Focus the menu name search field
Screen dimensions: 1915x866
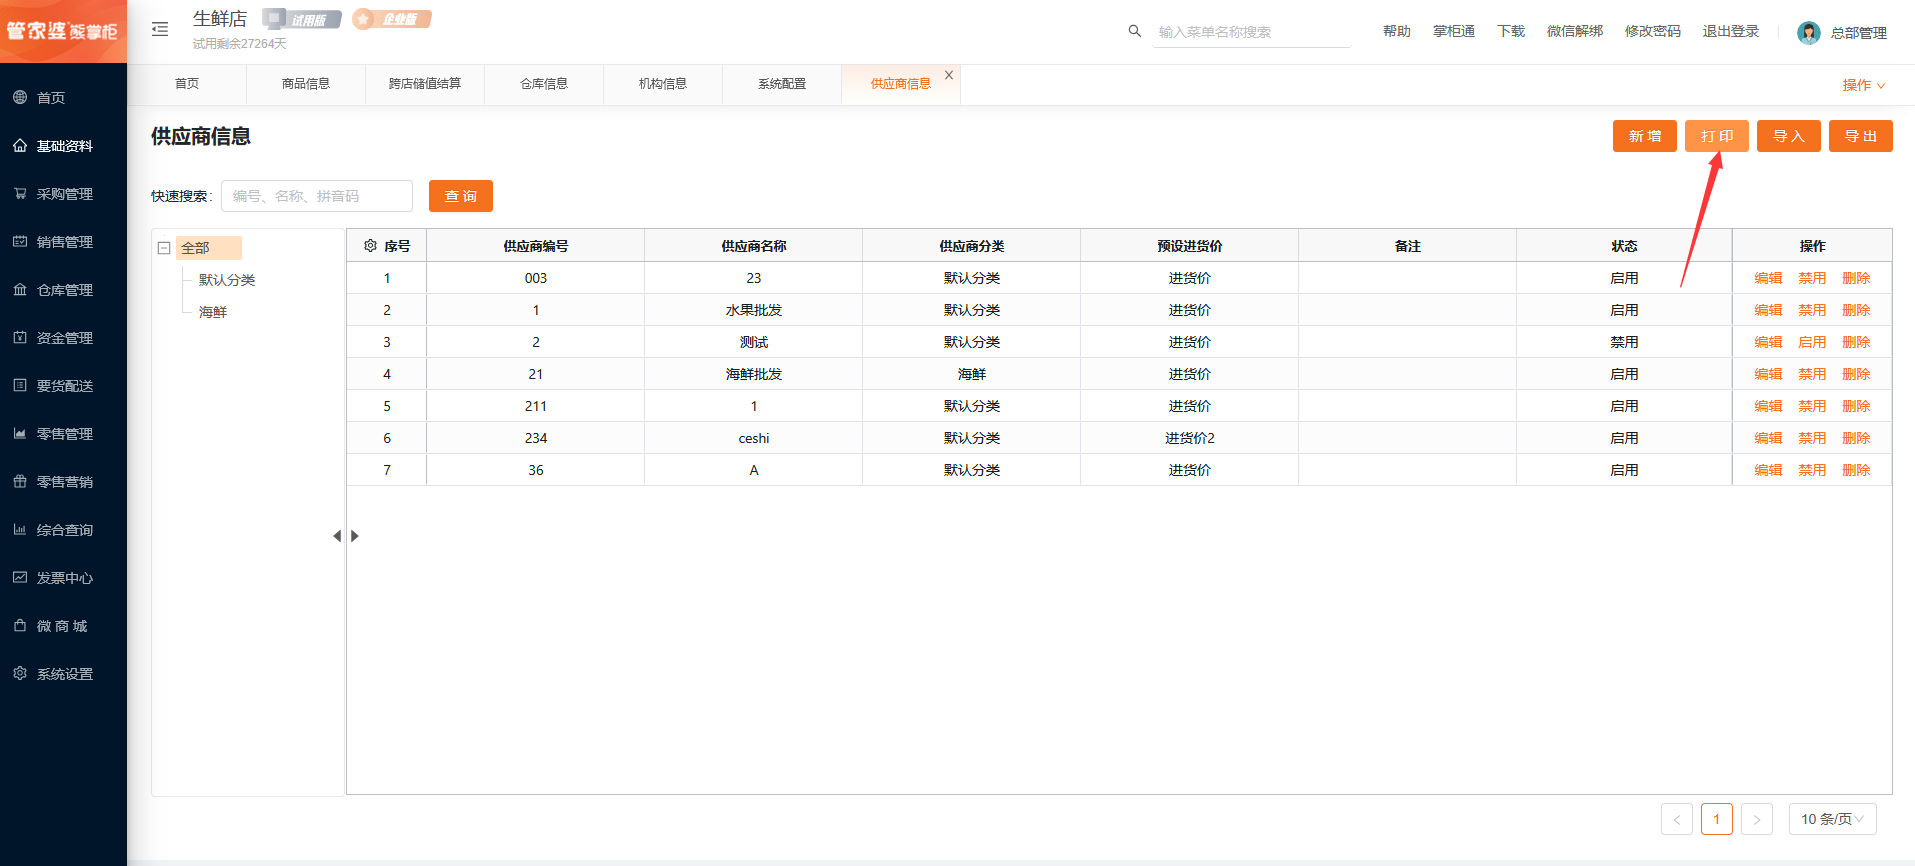pos(1252,32)
